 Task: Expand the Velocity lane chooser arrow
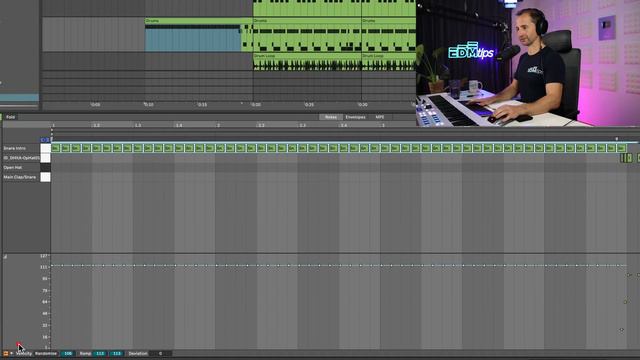[11, 353]
